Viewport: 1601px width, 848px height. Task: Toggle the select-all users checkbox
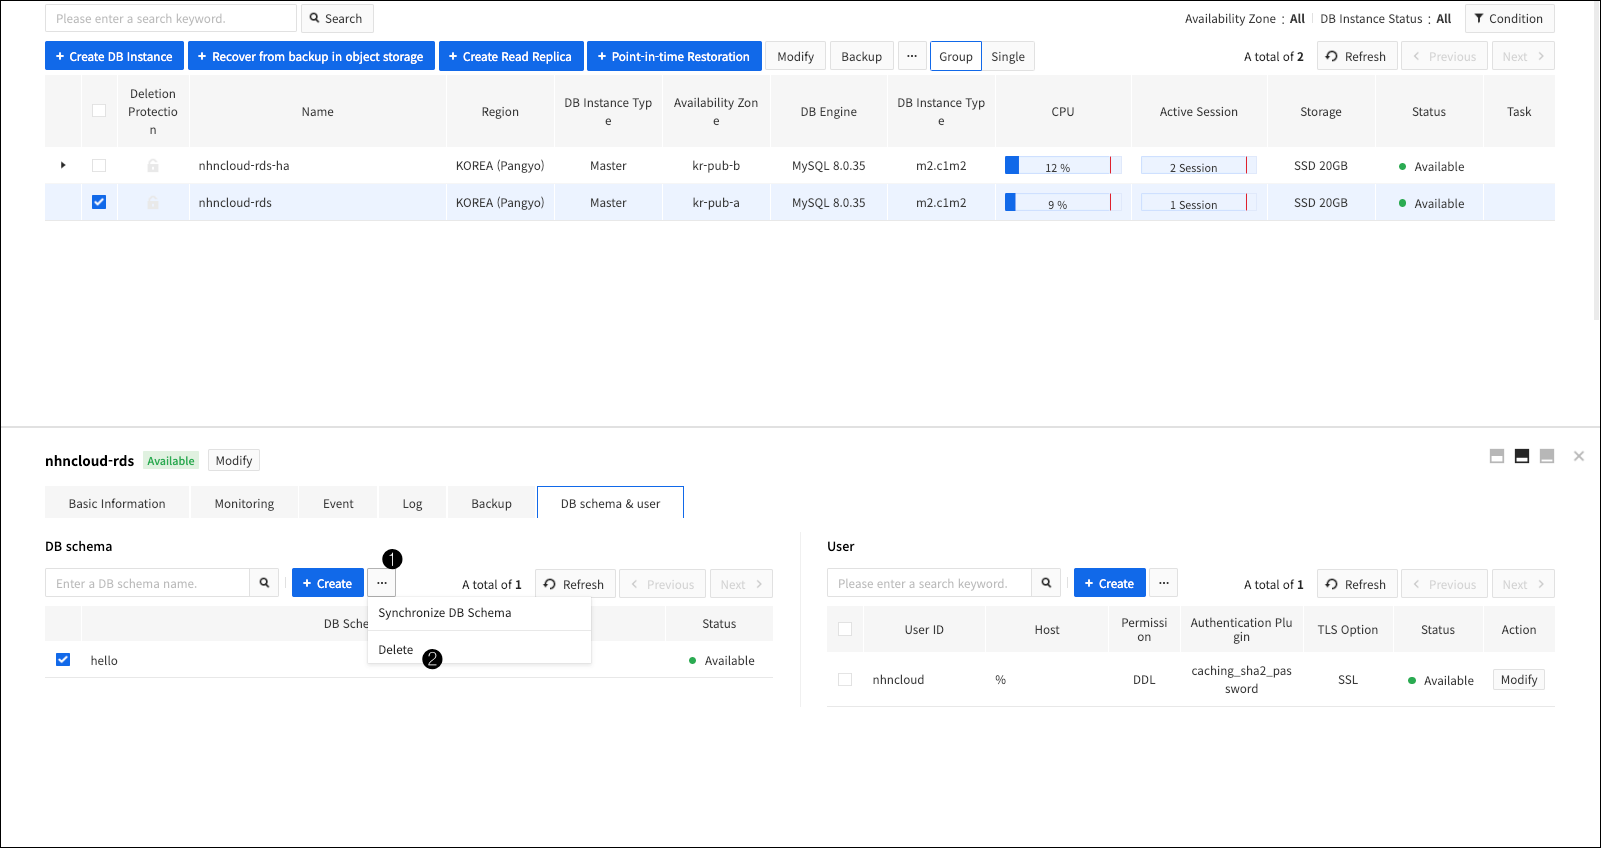845,629
